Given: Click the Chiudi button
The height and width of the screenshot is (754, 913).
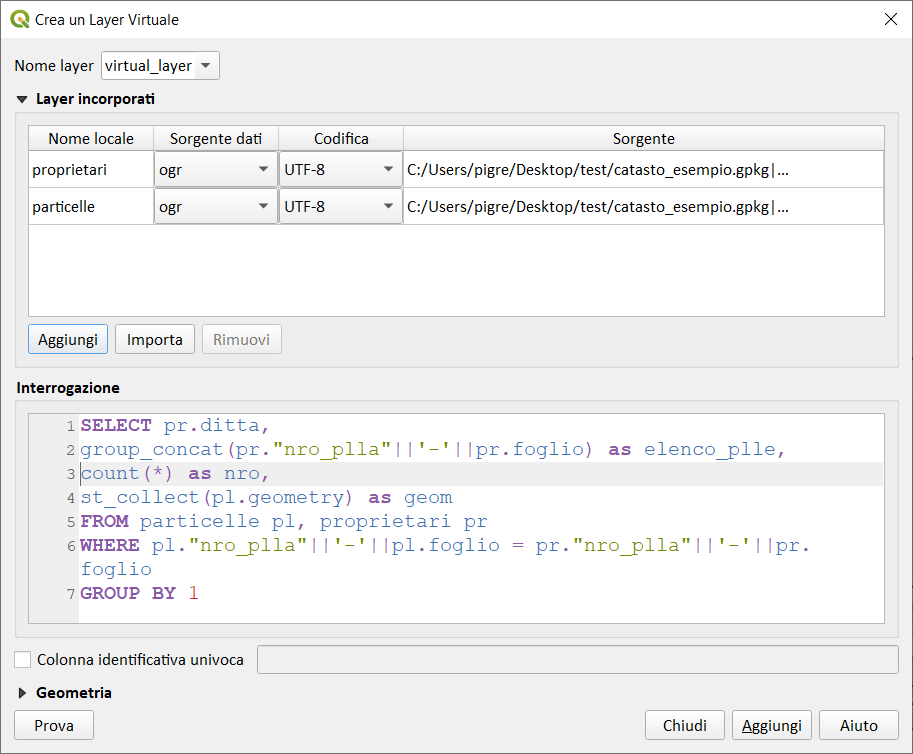Looking at the screenshot, I should (x=685, y=725).
